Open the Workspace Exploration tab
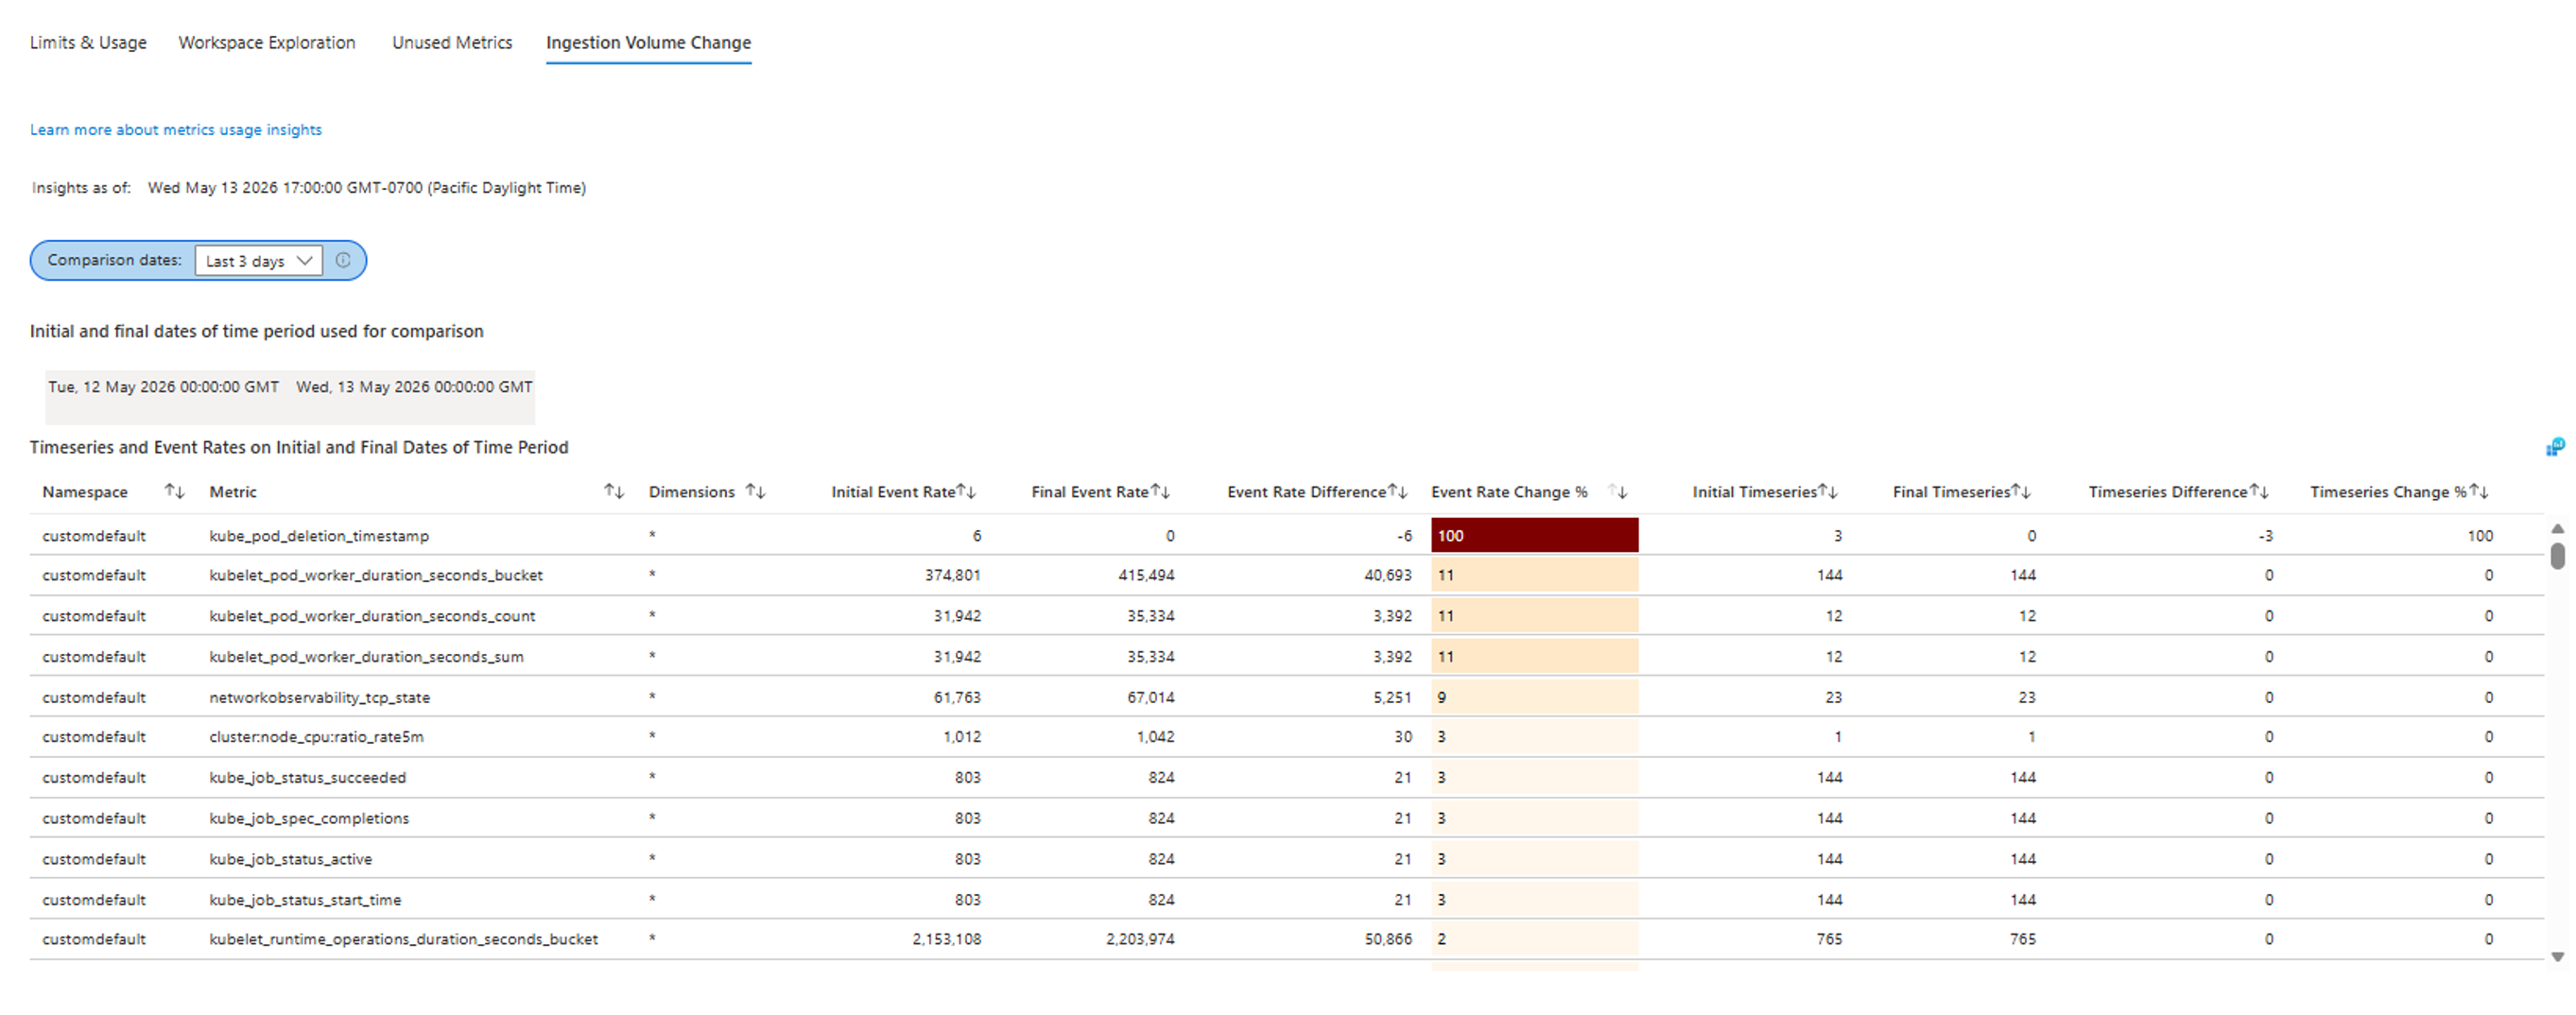Viewport: 2576px width, 1015px height. (x=267, y=42)
